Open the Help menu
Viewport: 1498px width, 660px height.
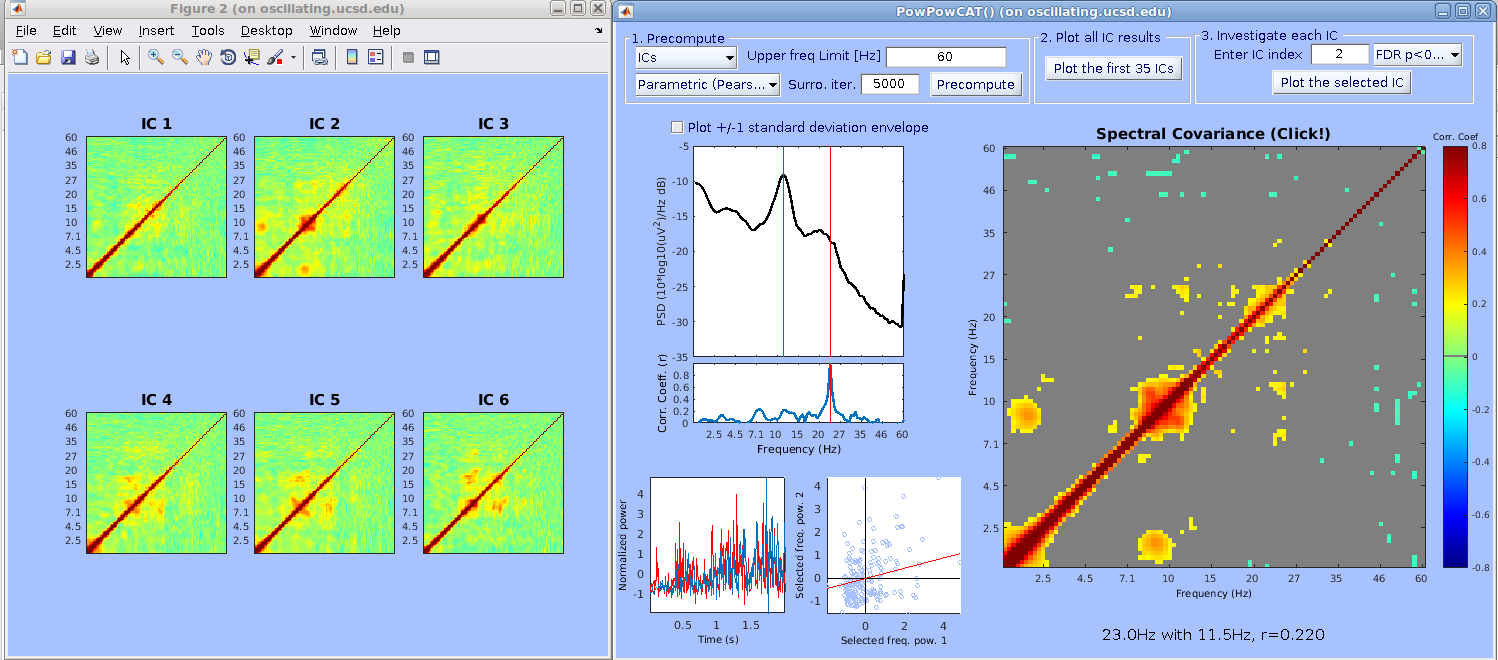click(x=387, y=31)
